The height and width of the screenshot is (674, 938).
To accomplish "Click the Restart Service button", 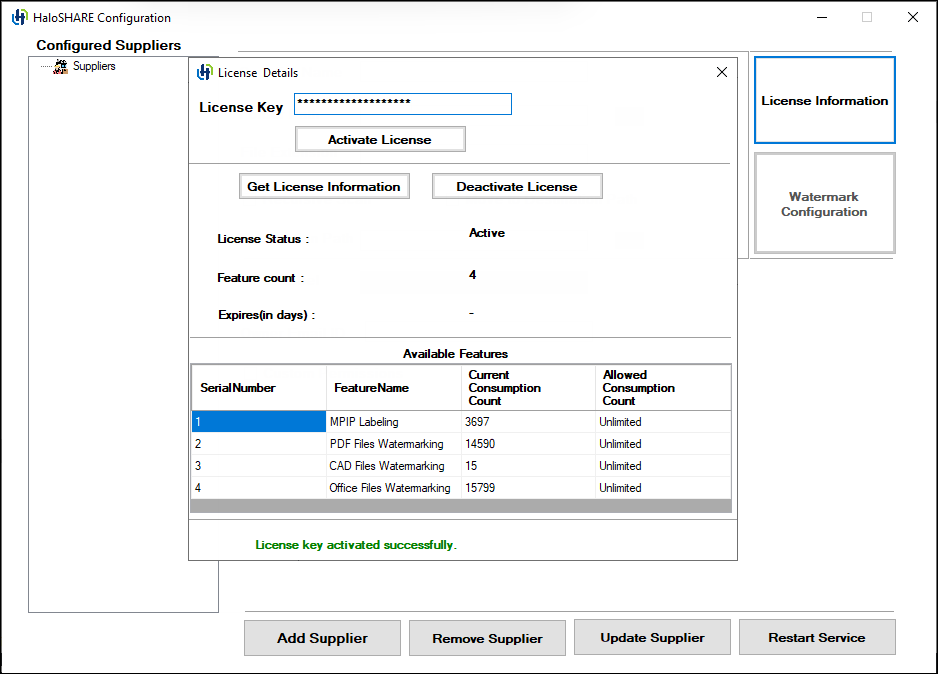I will coord(816,637).
